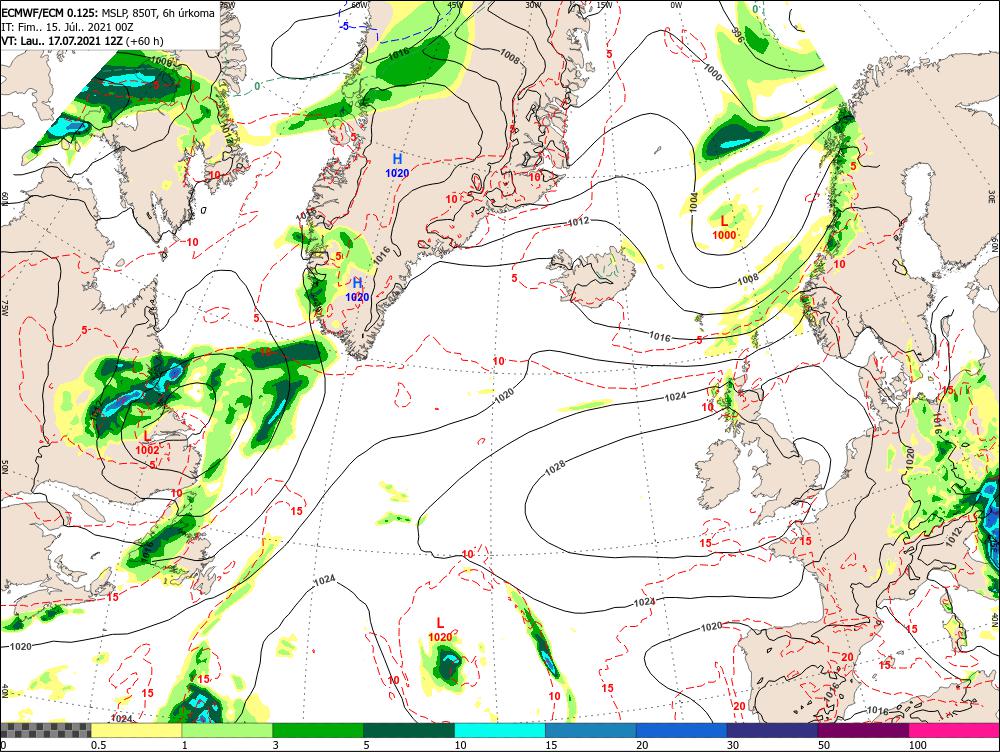Click the purple 50–100 mm legend swatch
The image size is (1000, 752).
[x=864, y=730]
